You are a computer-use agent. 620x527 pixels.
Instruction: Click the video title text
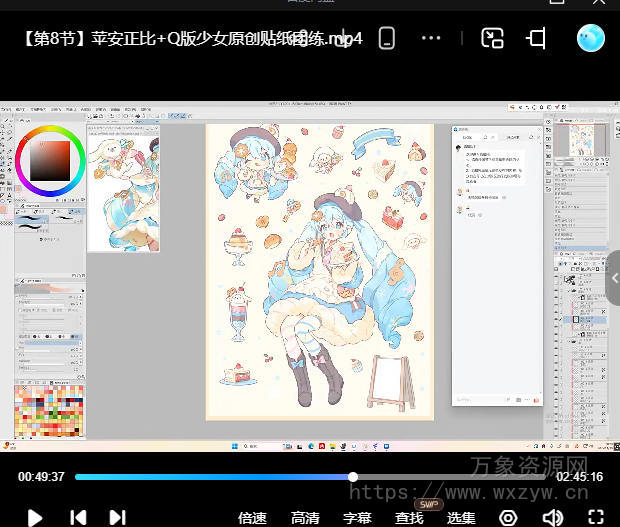(190, 40)
